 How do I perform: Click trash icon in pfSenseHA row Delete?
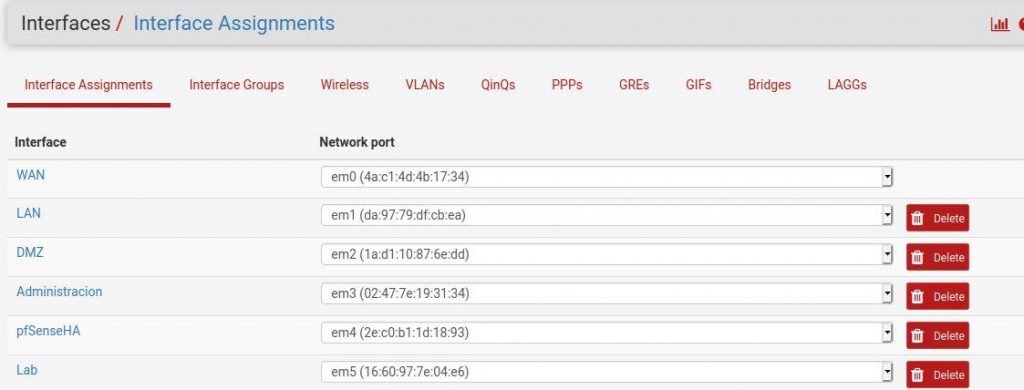pos(918,336)
